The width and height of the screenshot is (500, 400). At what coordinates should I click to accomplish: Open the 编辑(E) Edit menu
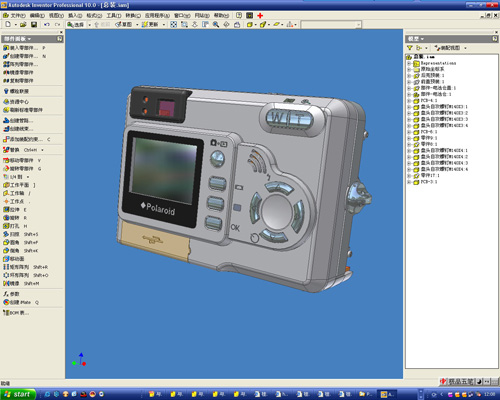[37, 16]
